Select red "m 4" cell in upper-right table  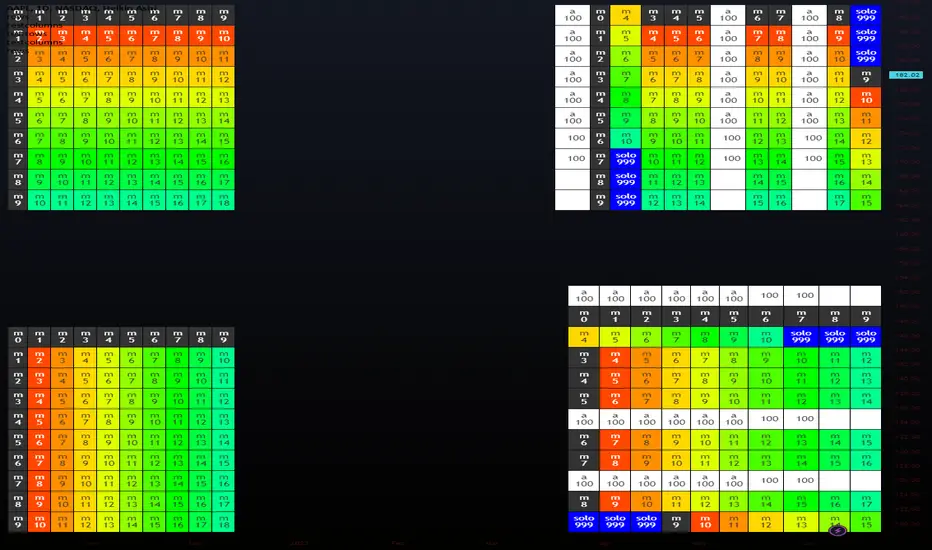[653, 36]
